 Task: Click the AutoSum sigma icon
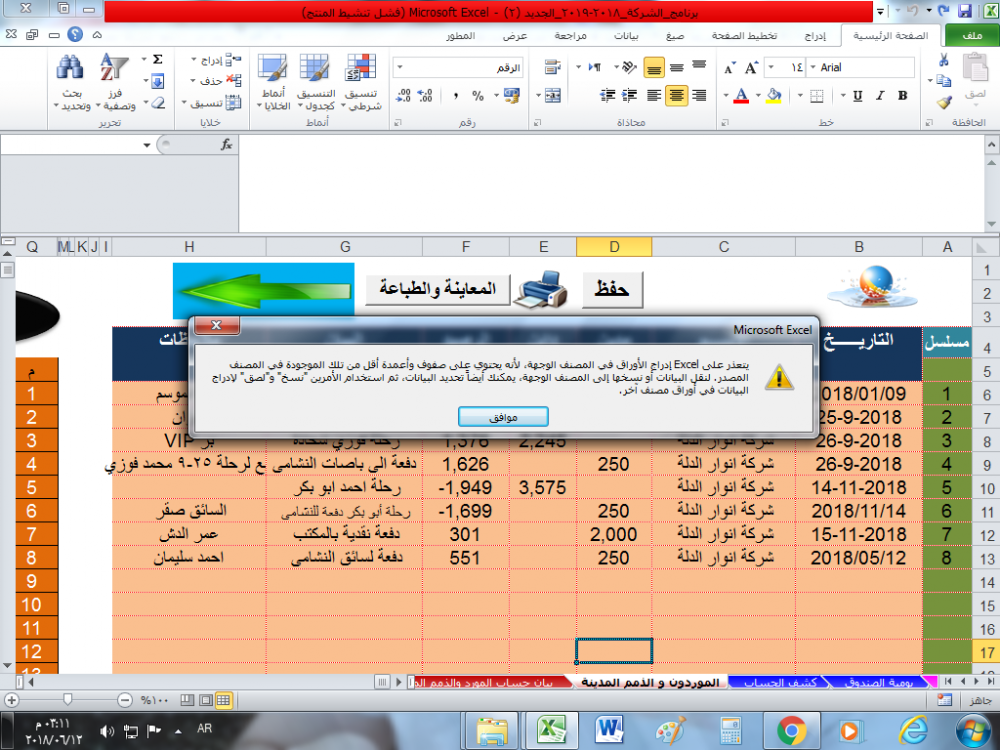(158, 60)
